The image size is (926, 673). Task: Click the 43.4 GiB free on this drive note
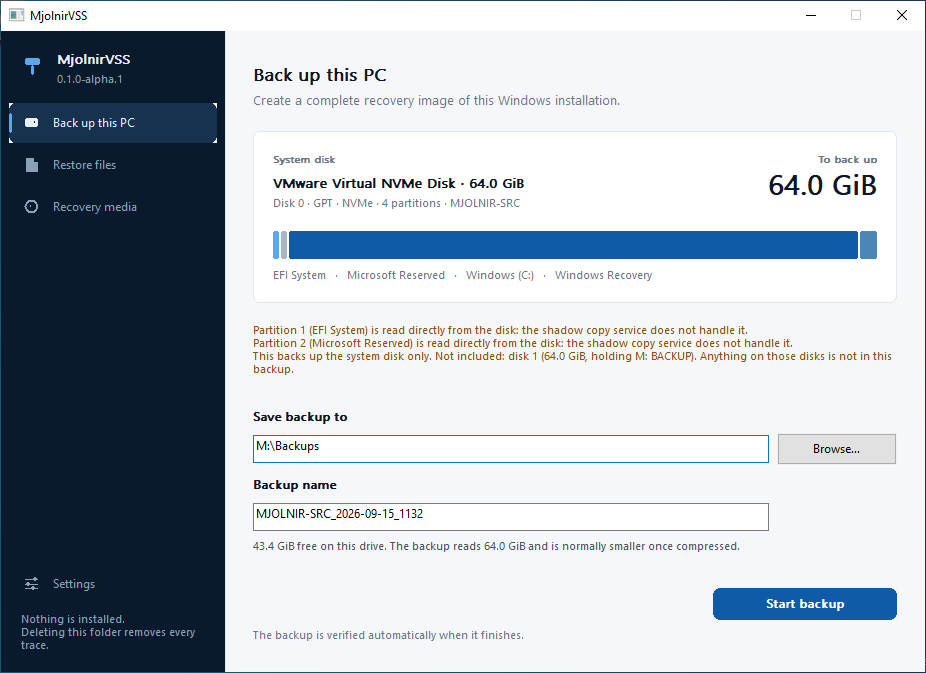click(x=496, y=546)
